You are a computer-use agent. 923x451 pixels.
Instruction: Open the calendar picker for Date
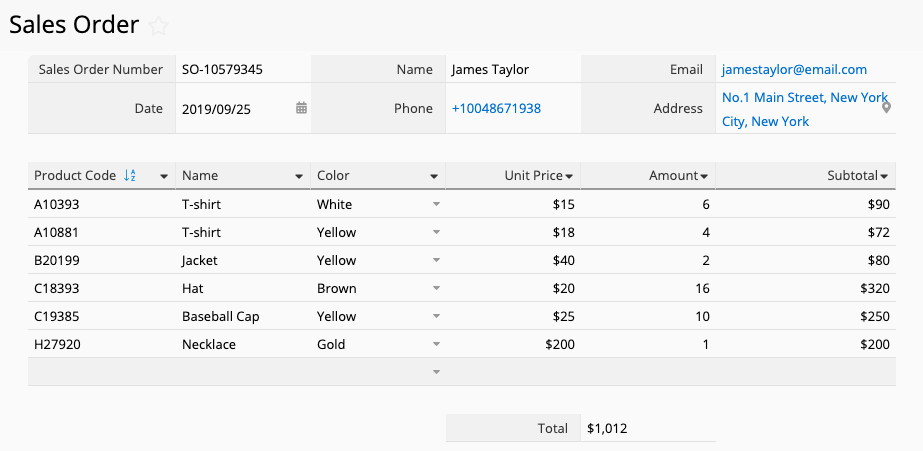click(x=301, y=108)
